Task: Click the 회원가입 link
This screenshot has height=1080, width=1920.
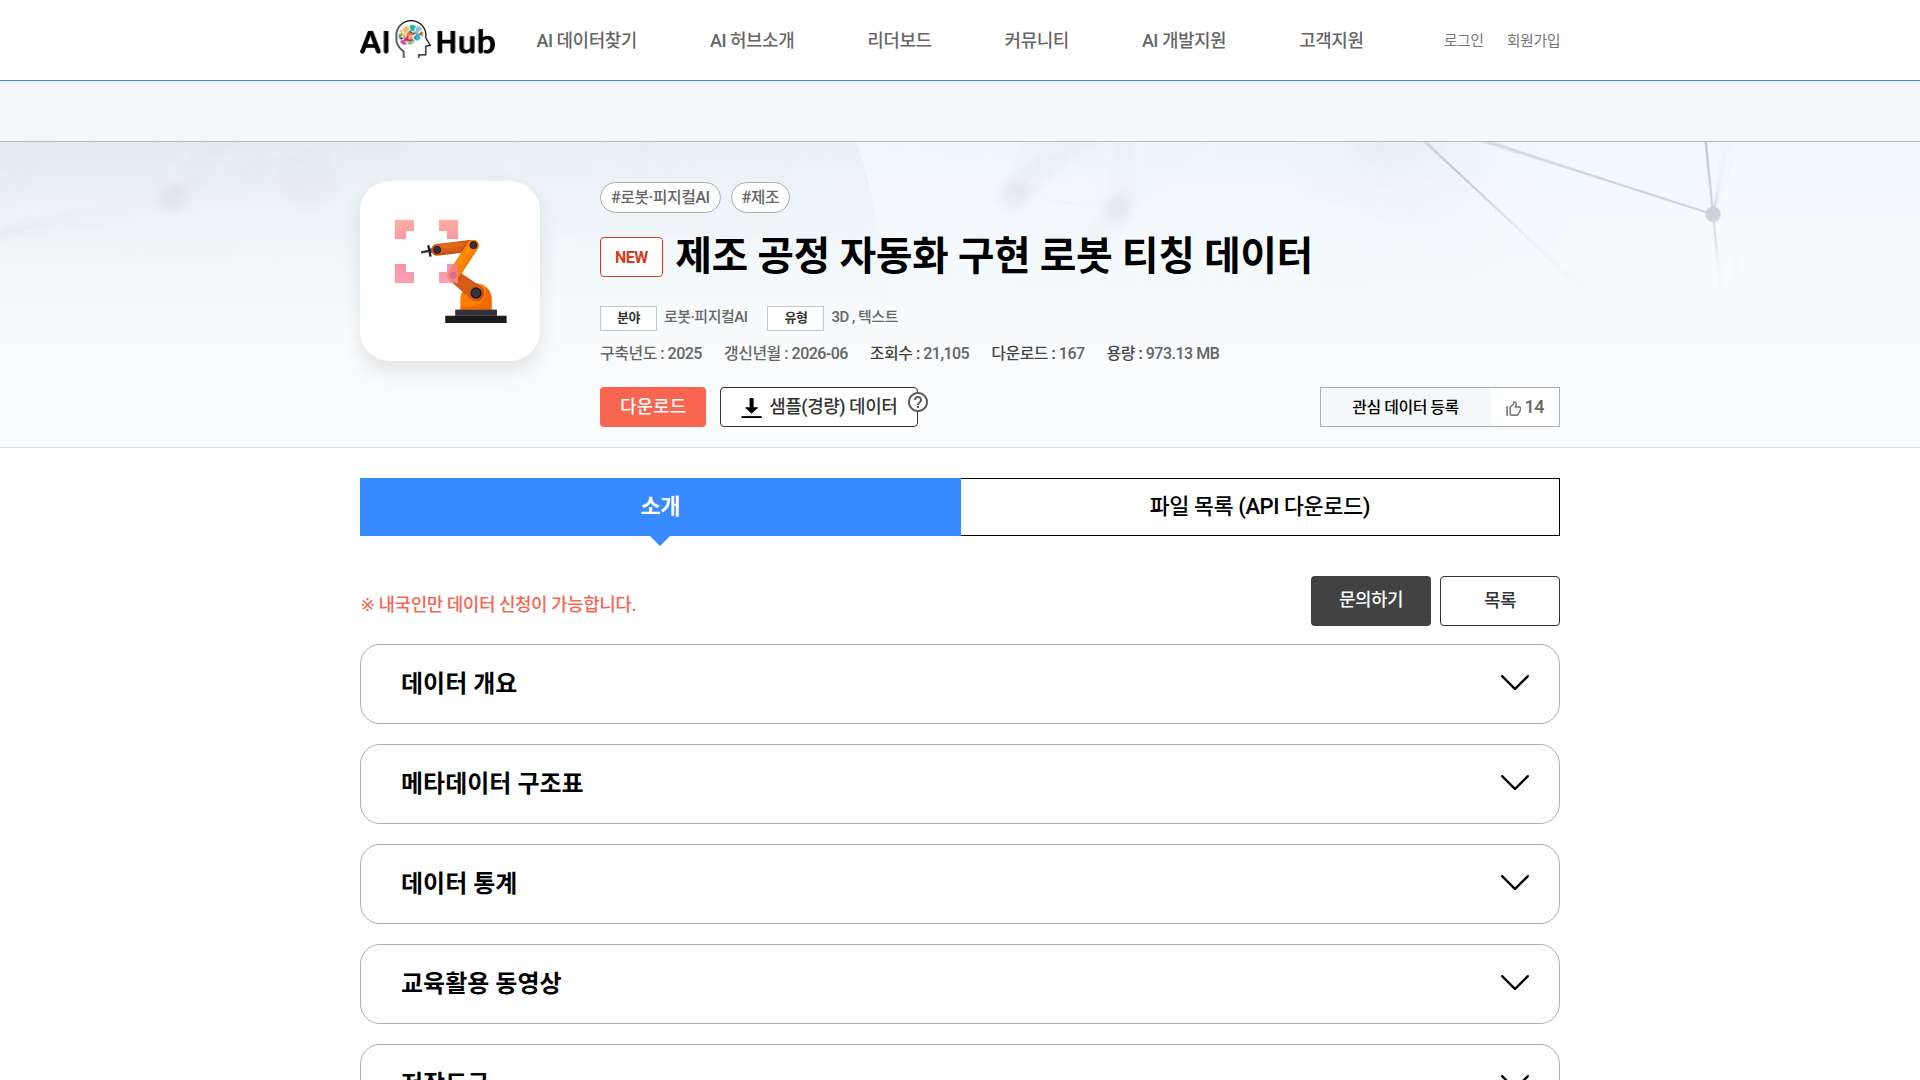Action: pyautogui.click(x=1533, y=40)
